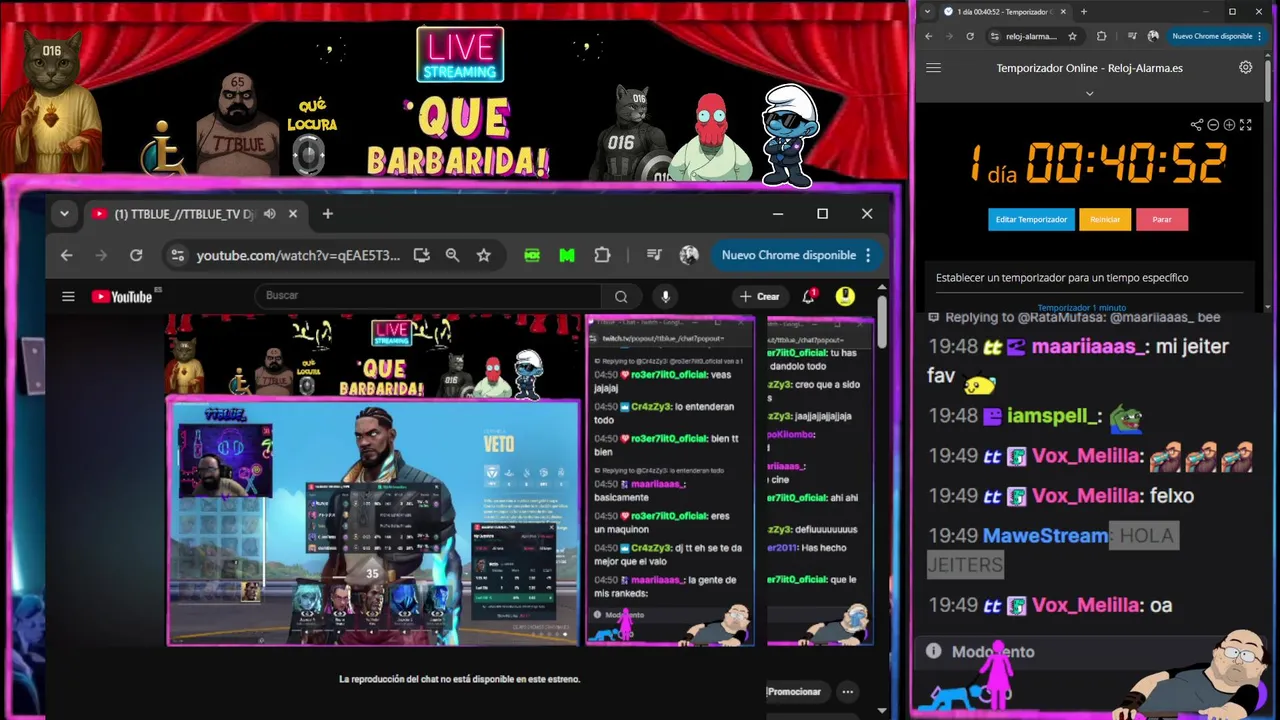Open media controls in YouTube Chrome window
1280x720 pixels.
[654, 255]
